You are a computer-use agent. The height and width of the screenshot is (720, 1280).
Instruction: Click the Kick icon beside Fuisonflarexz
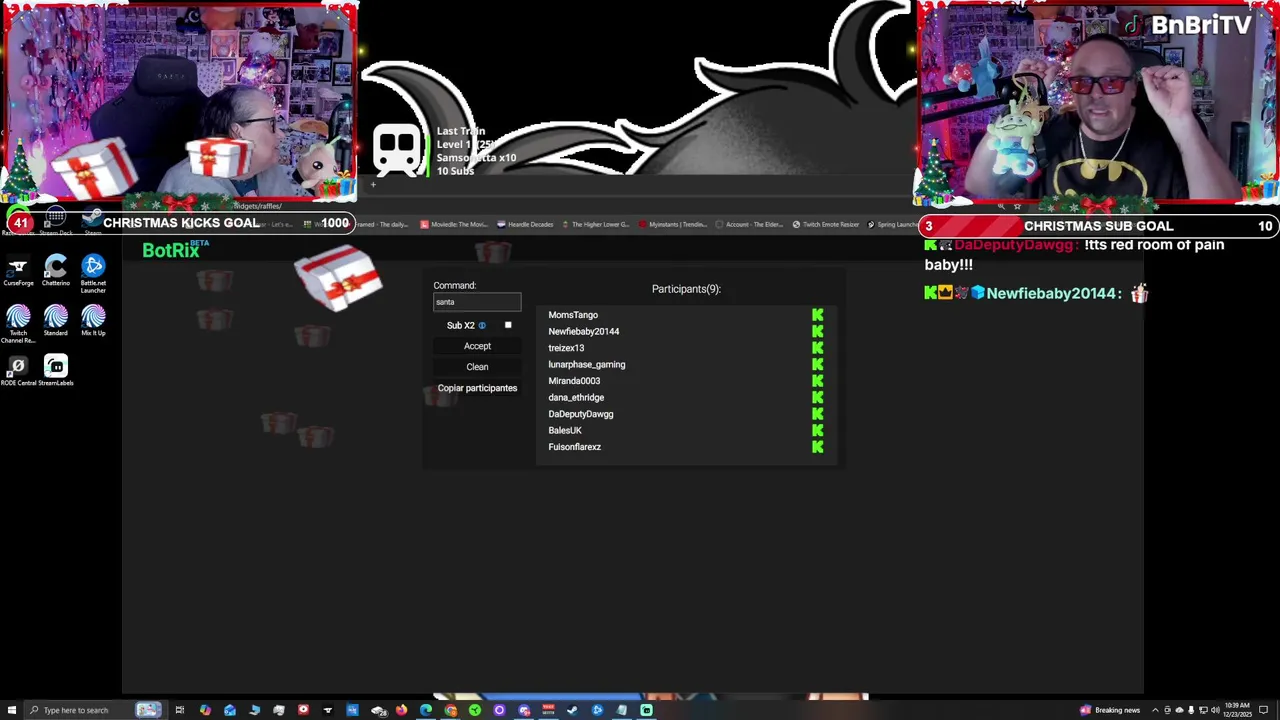click(817, 447)
